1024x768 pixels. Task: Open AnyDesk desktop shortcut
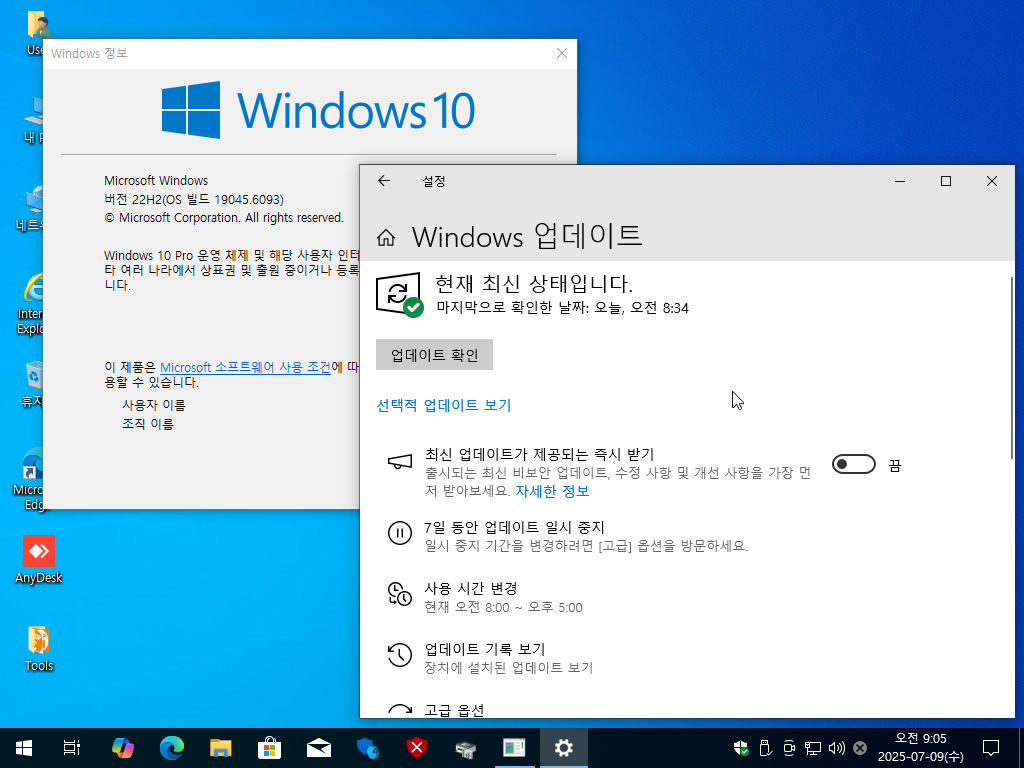click(39, 560)
